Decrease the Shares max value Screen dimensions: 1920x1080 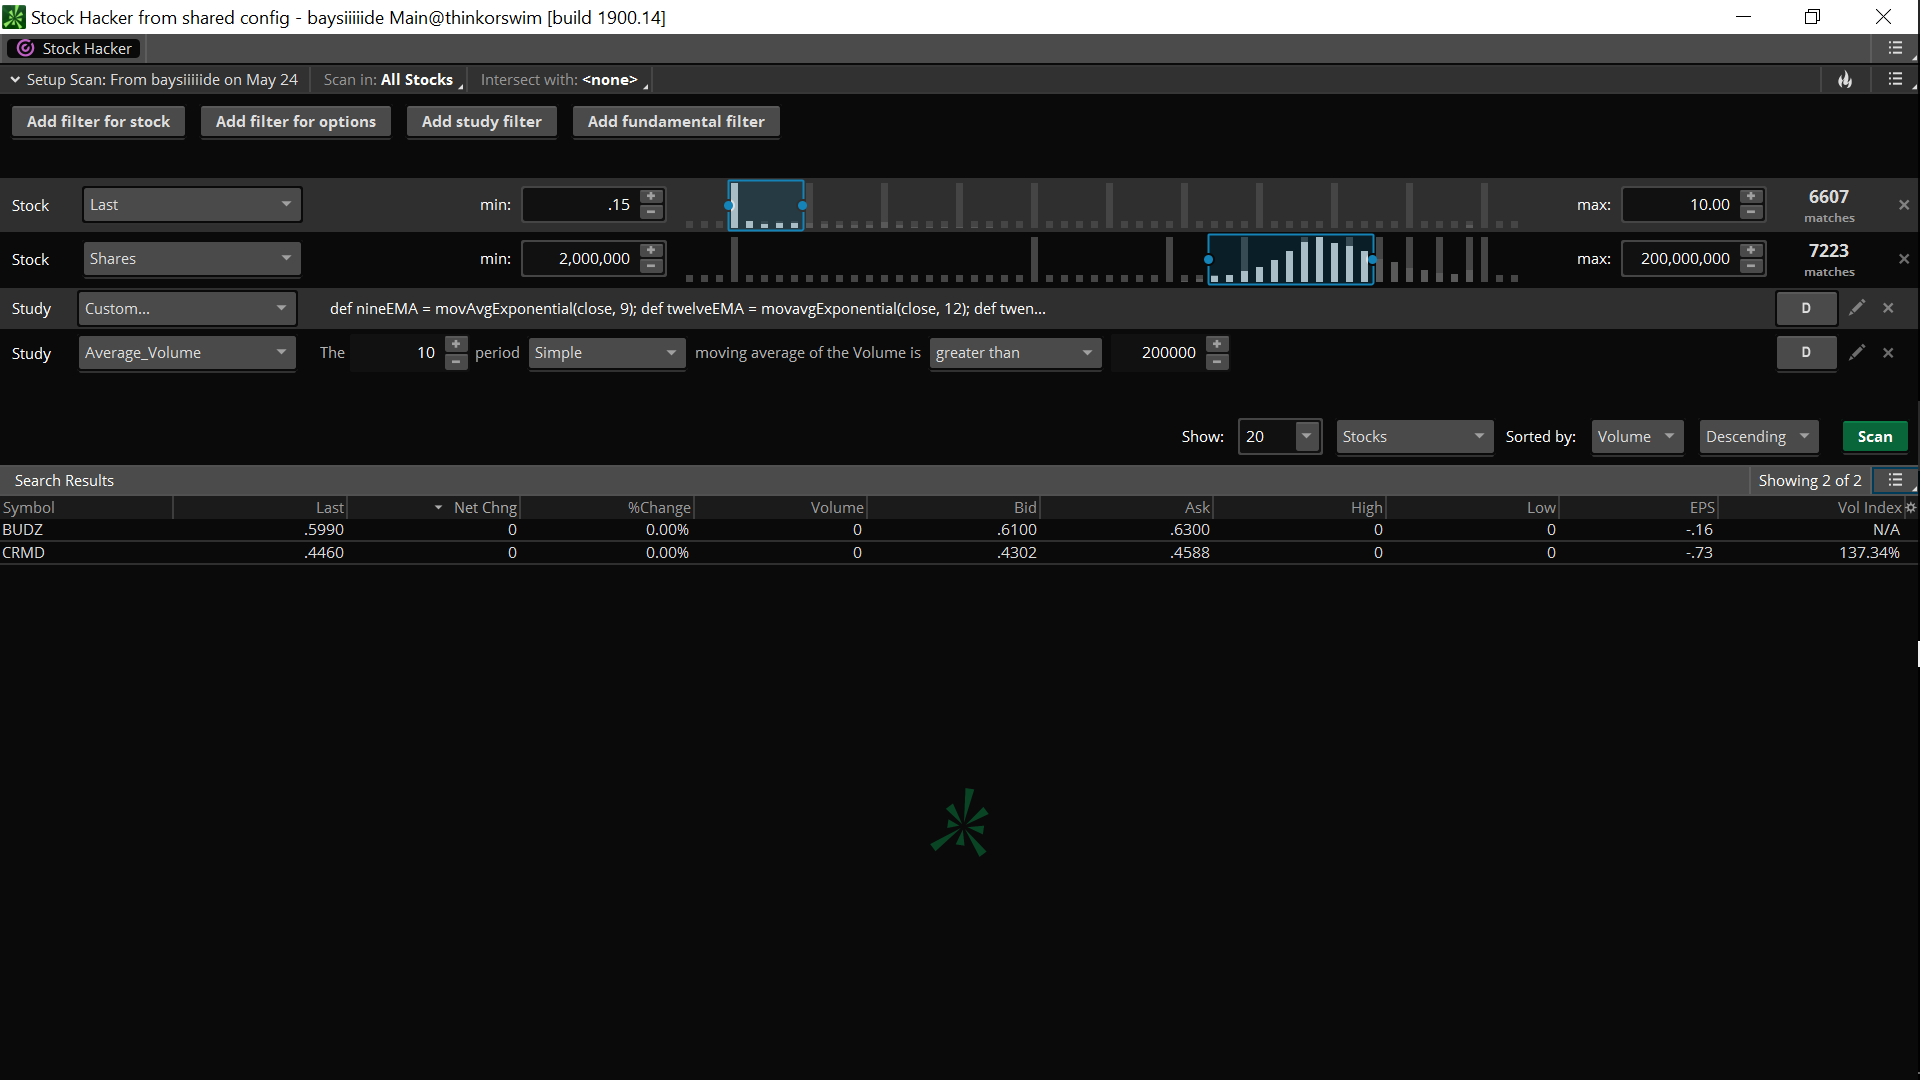pyautogui.click(x=1751, y=266)
